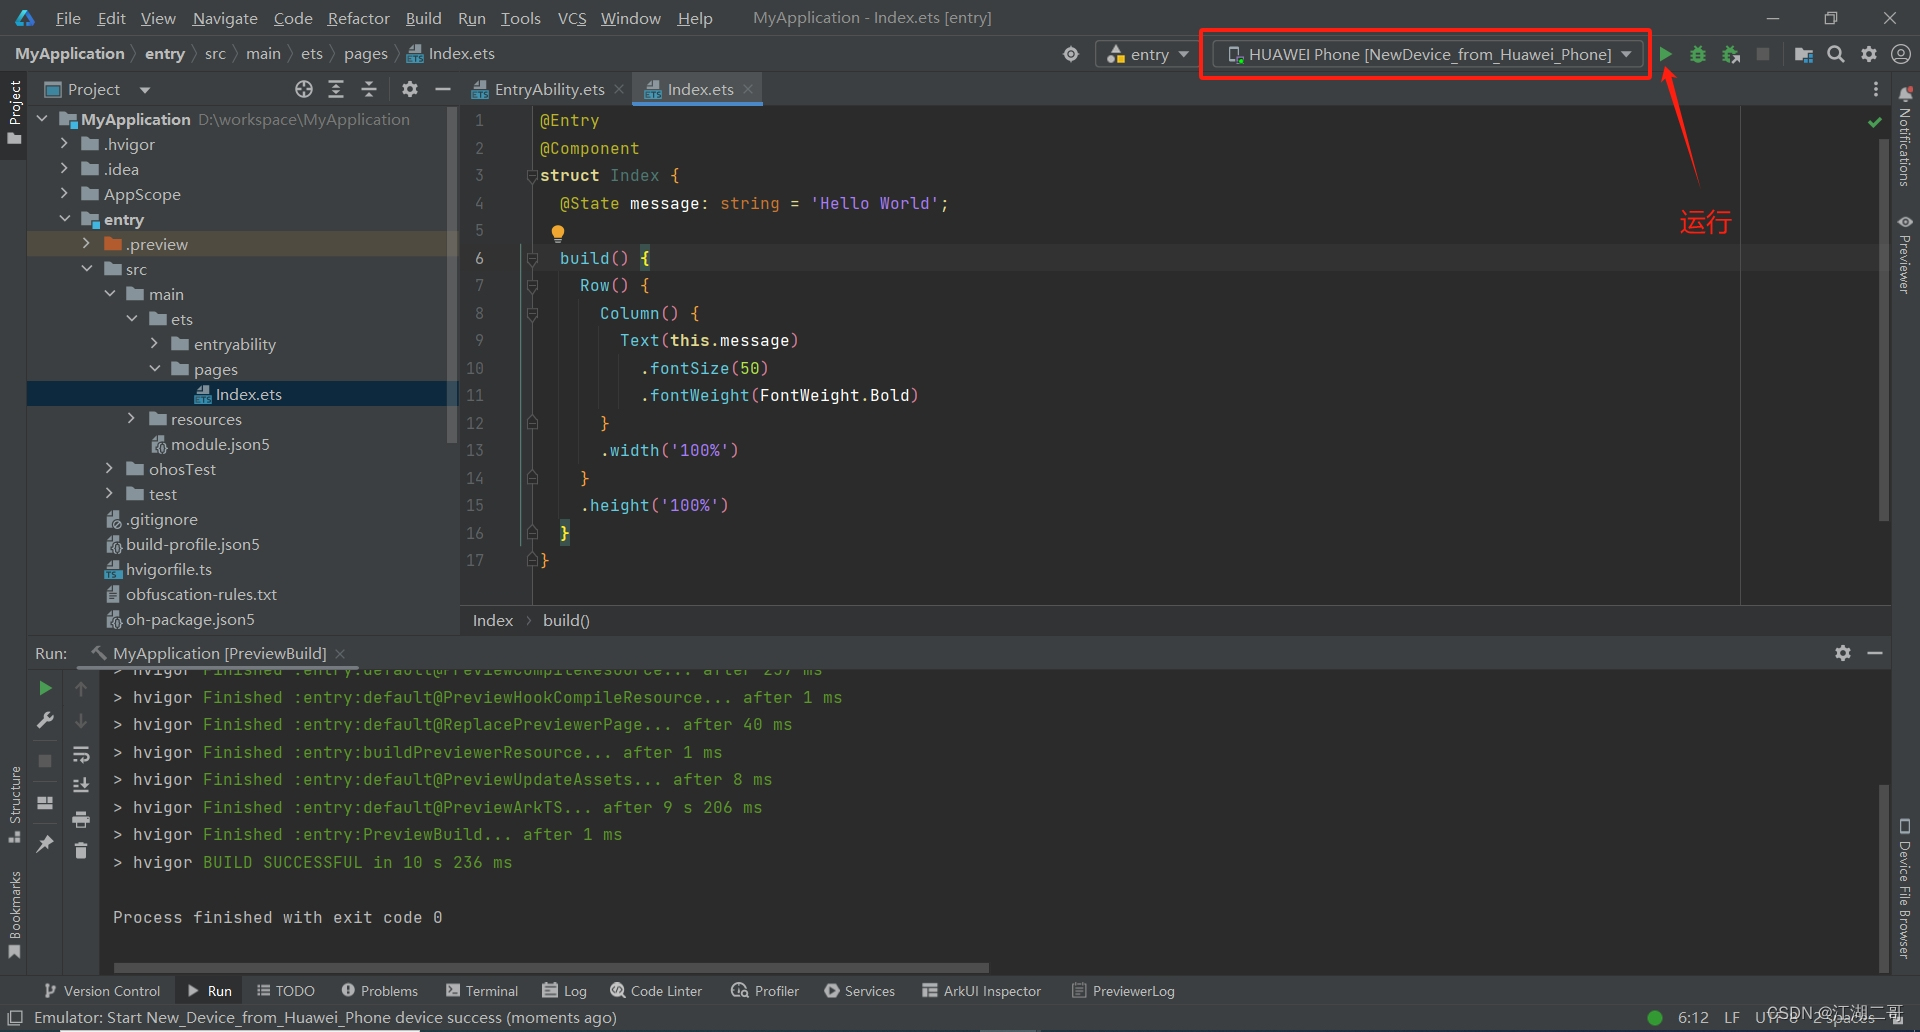This screenshot has height=1032, width=1920.
Task: Open the Project view selector dropdown
Action: pos(98,89)
